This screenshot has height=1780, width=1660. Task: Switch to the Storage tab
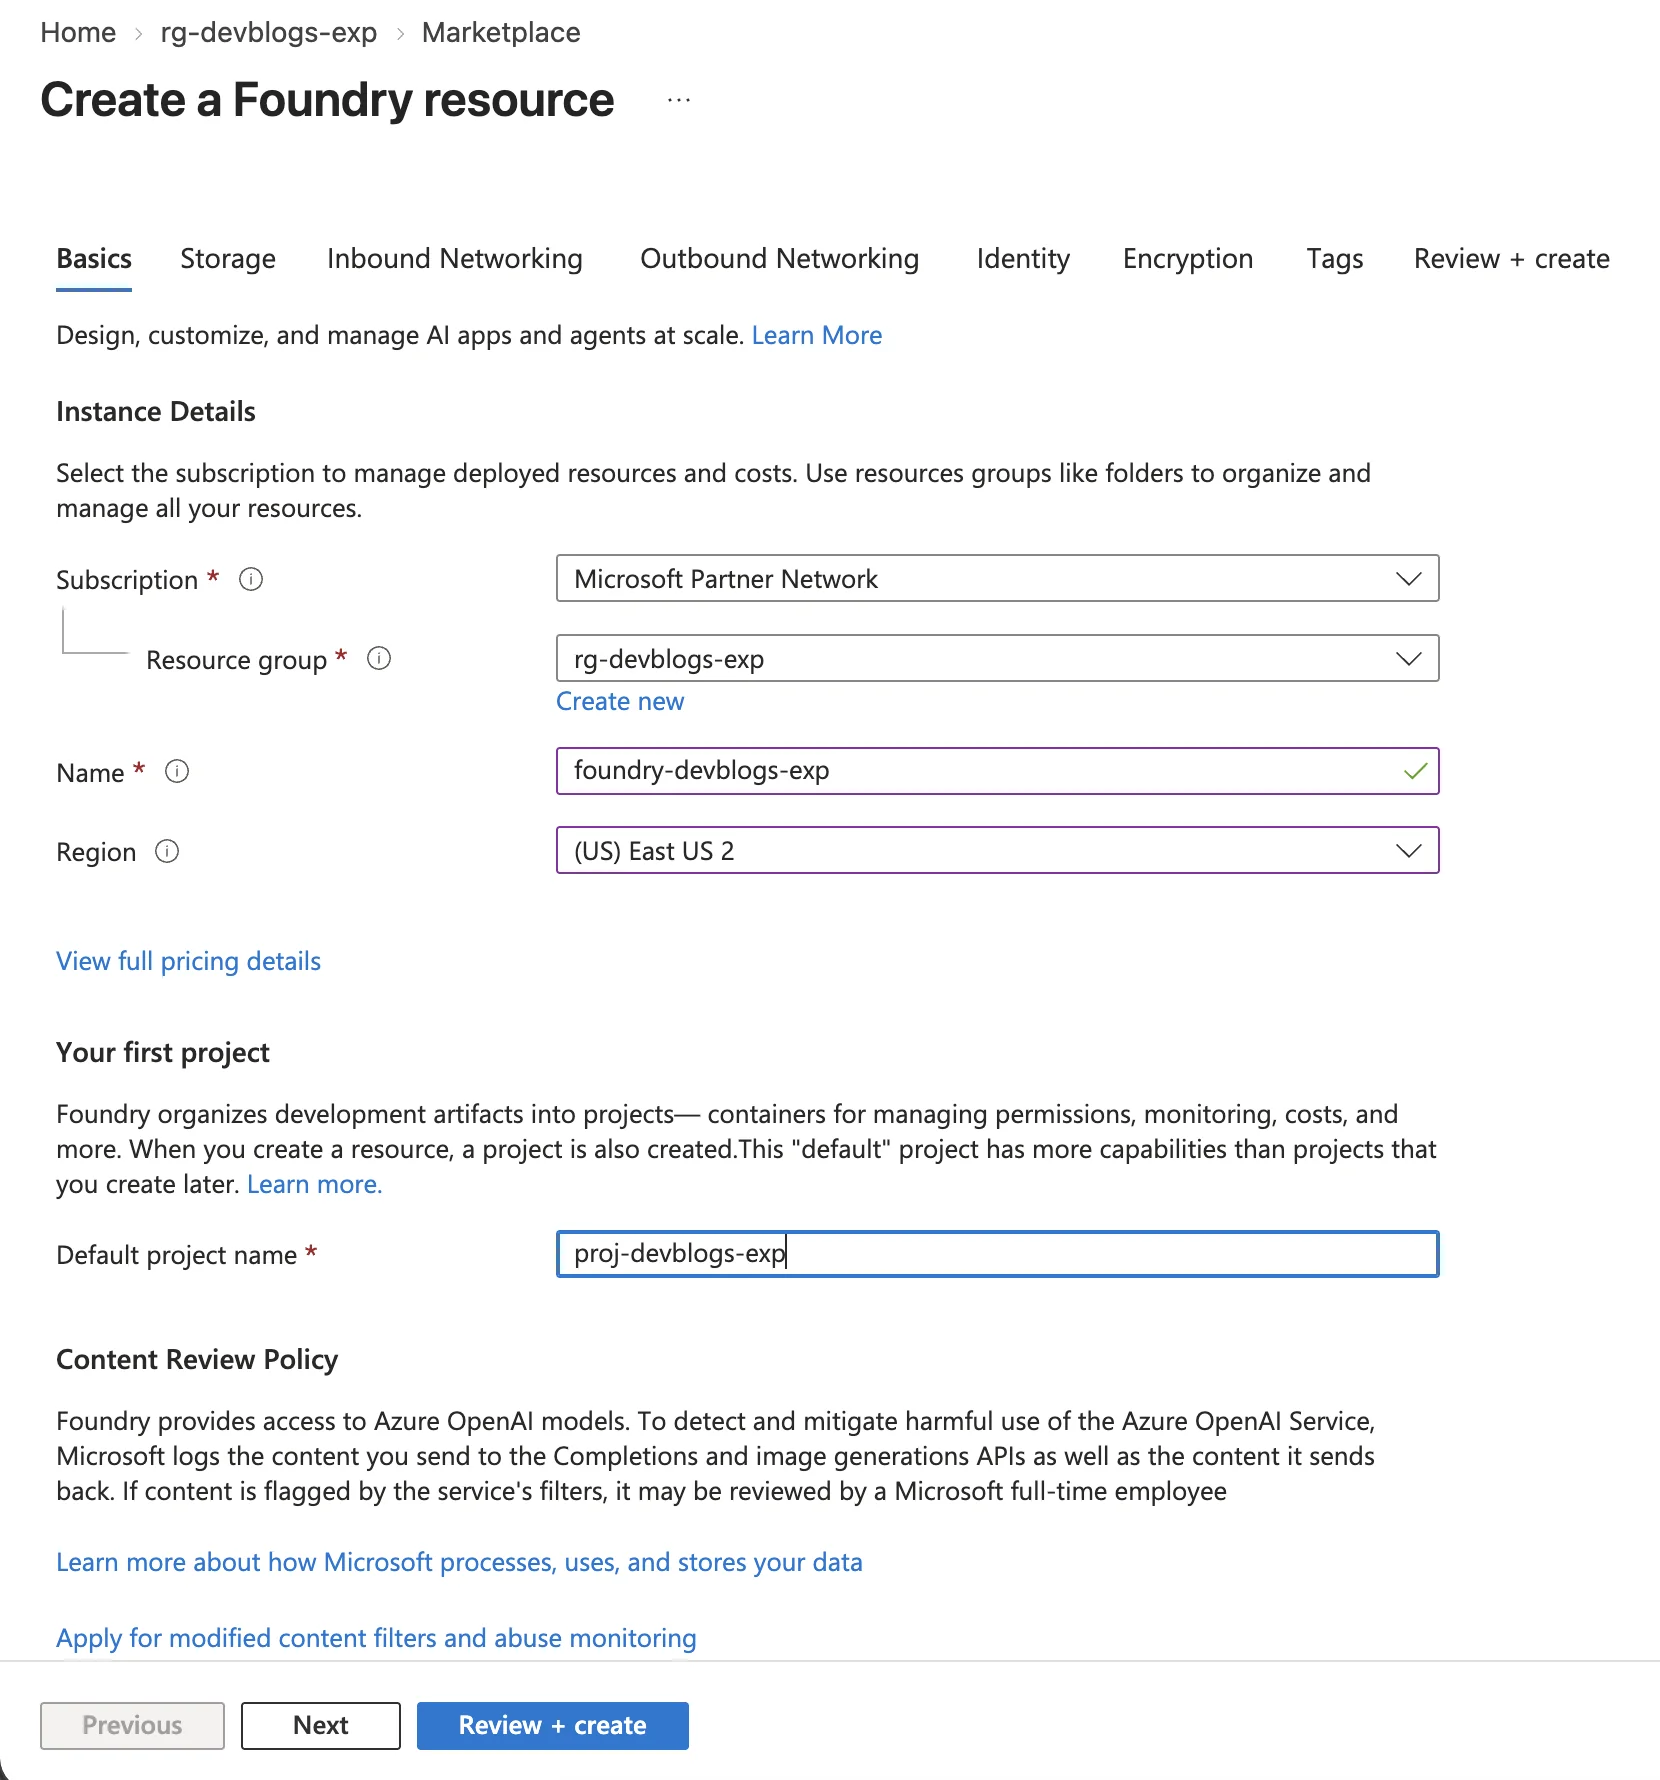pos(228,259)
